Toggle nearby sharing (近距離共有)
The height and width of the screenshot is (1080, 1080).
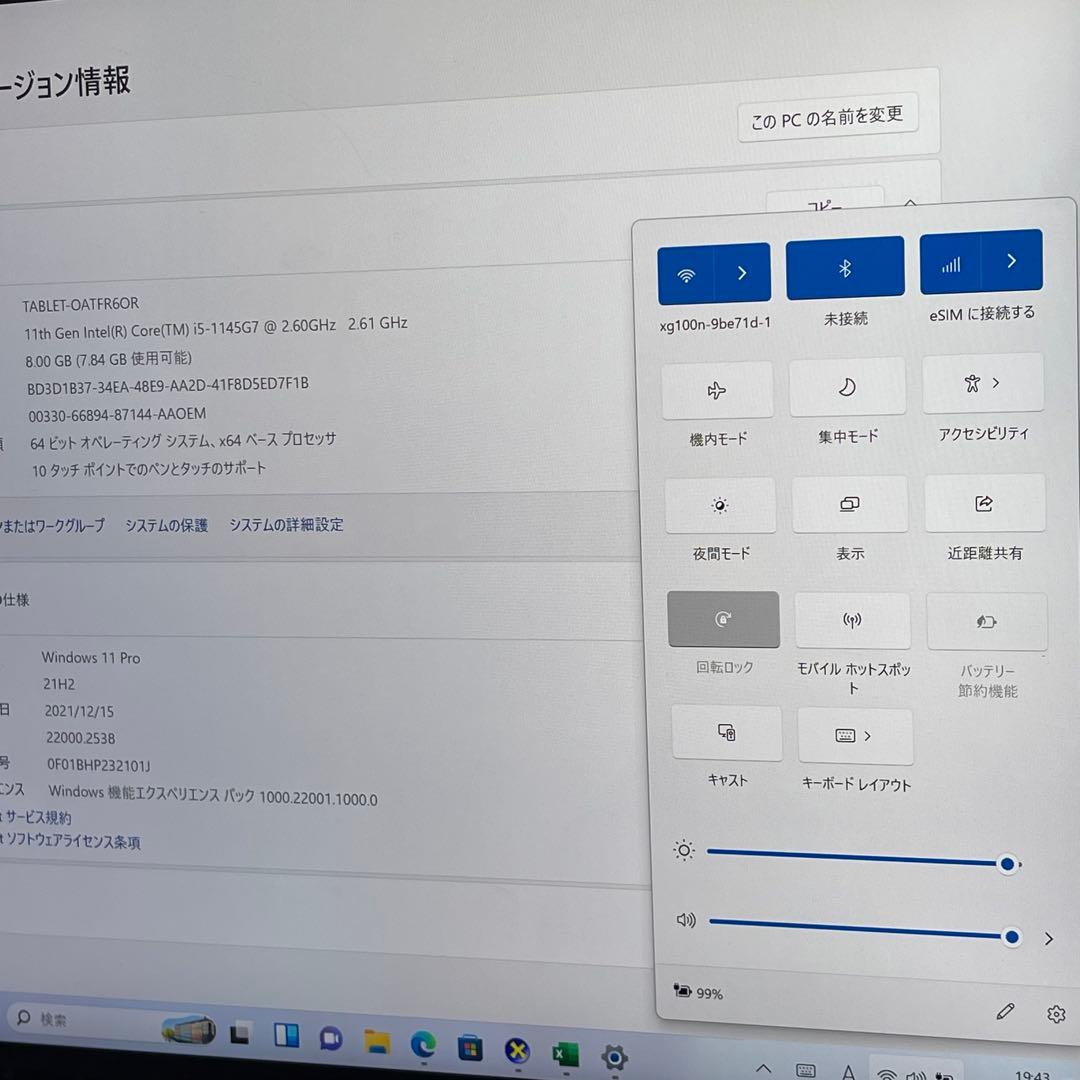click(985, 503)
